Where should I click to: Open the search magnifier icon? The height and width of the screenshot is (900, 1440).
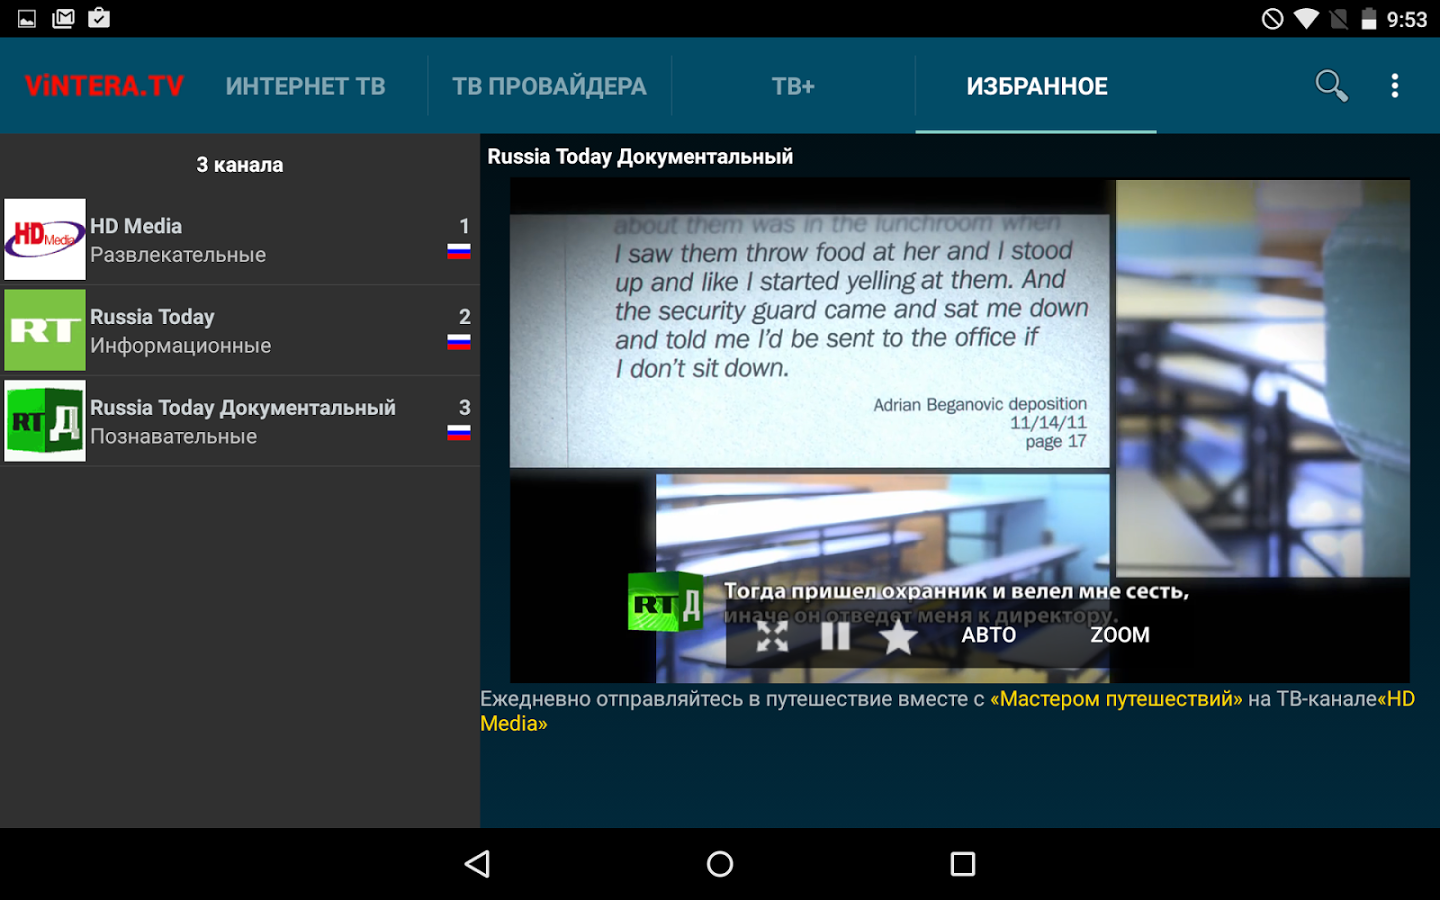point(1331,86)
